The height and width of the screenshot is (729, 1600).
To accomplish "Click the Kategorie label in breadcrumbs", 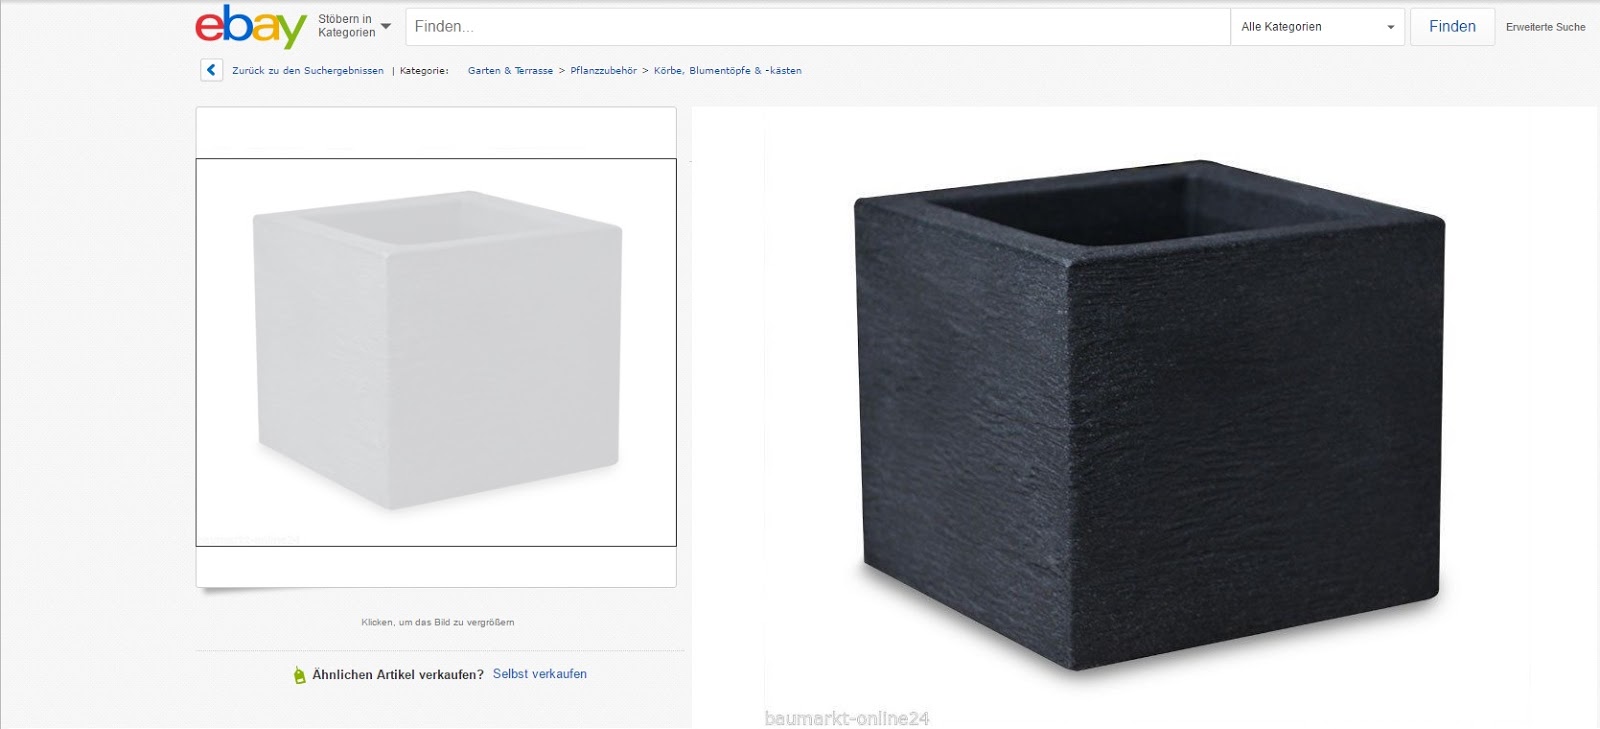I will (x=424, y=71).
